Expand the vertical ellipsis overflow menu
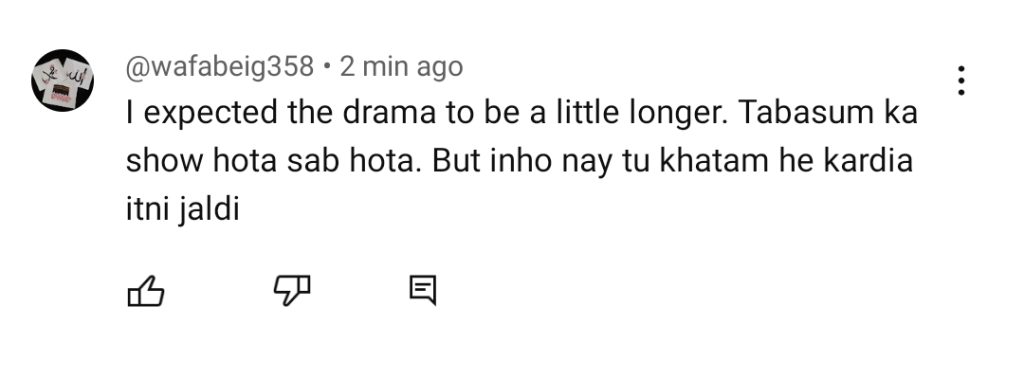This screenshot has height=378, width=1024. (x=961, y=80)
